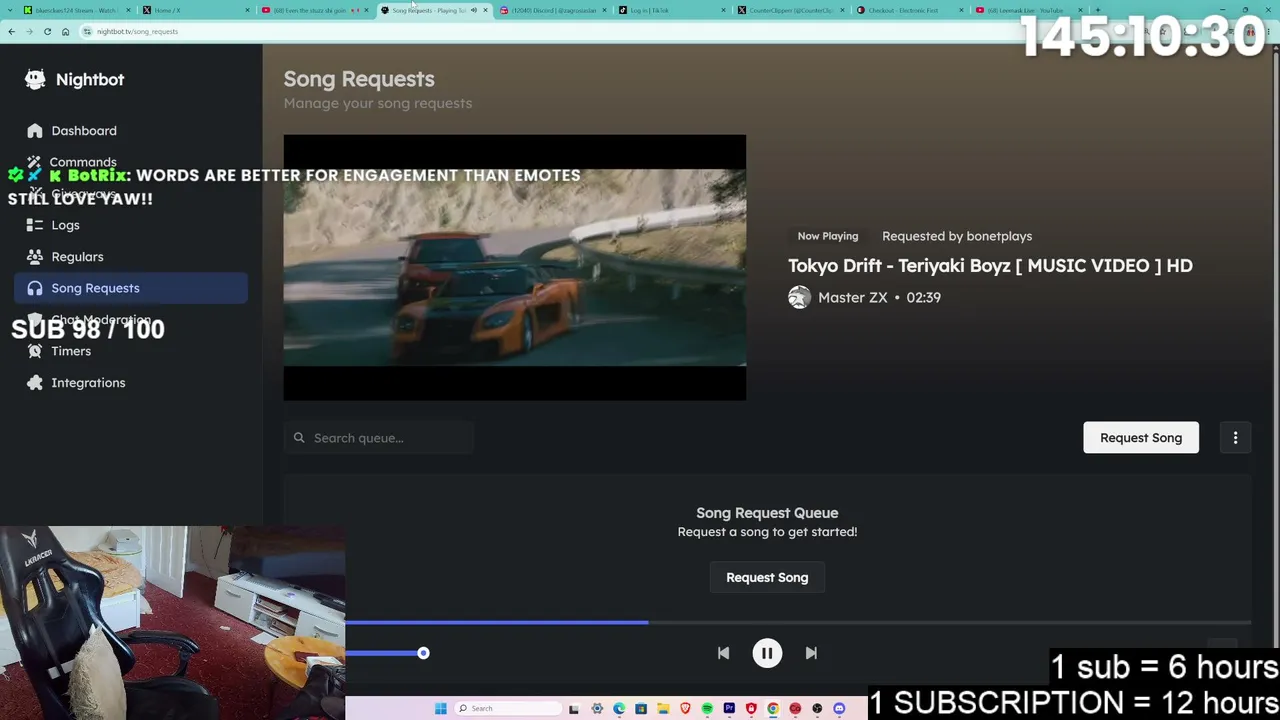Switch to Google Chrome in taskbar

pyautogui.click(x=773, y=709)
